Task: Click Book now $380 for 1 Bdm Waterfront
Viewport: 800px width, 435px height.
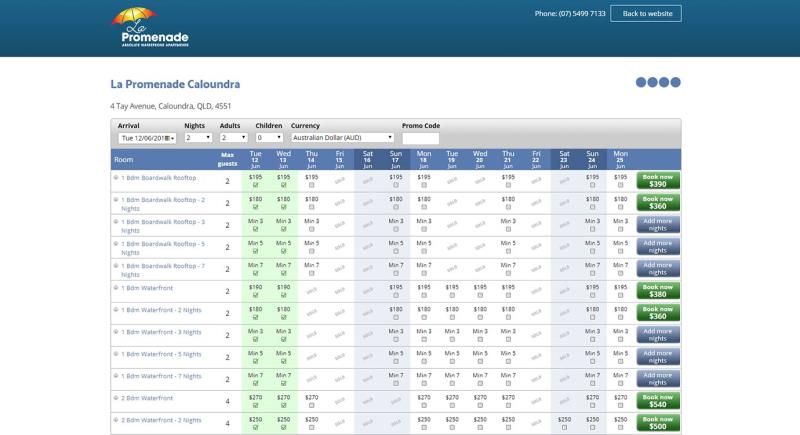Action: pyautogui.click(x=658, y=291)
